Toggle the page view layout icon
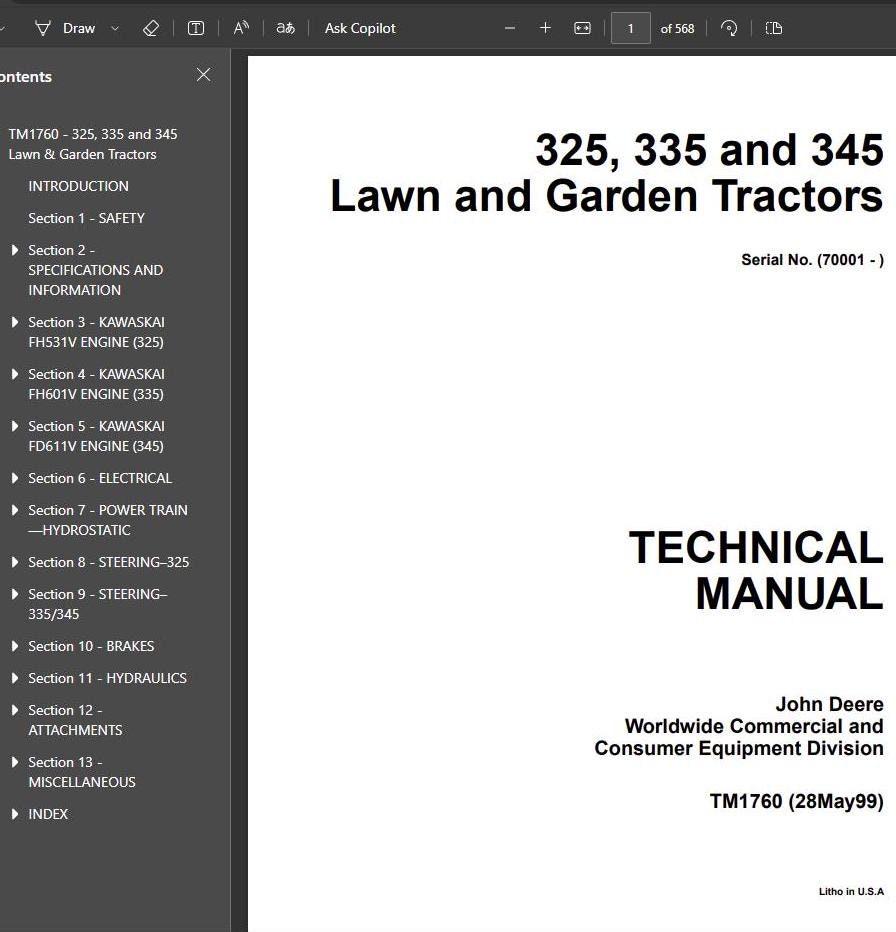Image resolution: width=896 pixels, height=932 pixels. click(773, 28)
